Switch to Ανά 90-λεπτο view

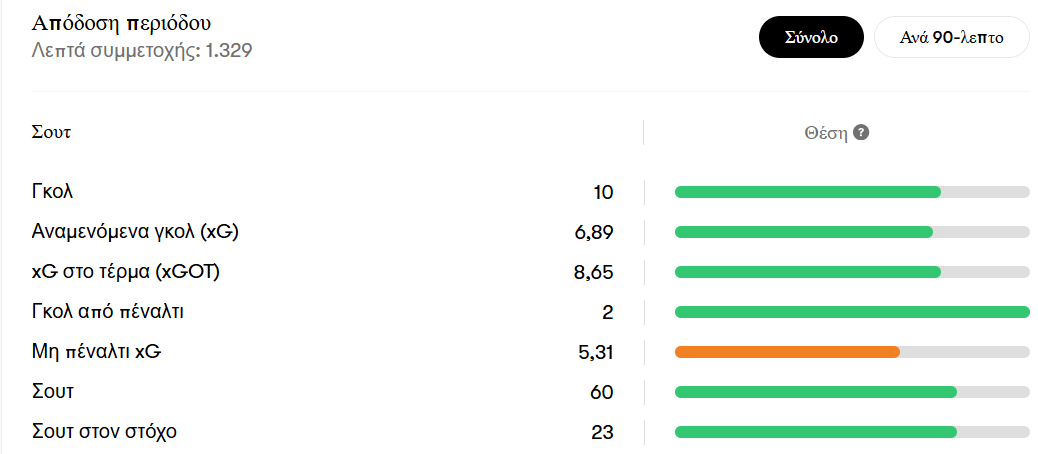point(951,37)
